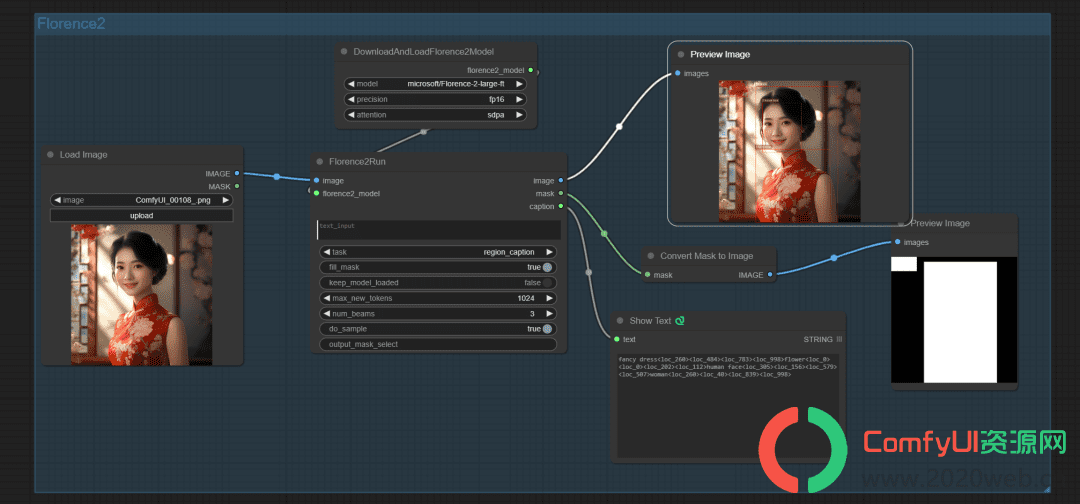The width and height of the screenshot is (1080, 504).
Task: Click the blue link midpoint after Convert Mask to Image
Action: coord(833,258)
